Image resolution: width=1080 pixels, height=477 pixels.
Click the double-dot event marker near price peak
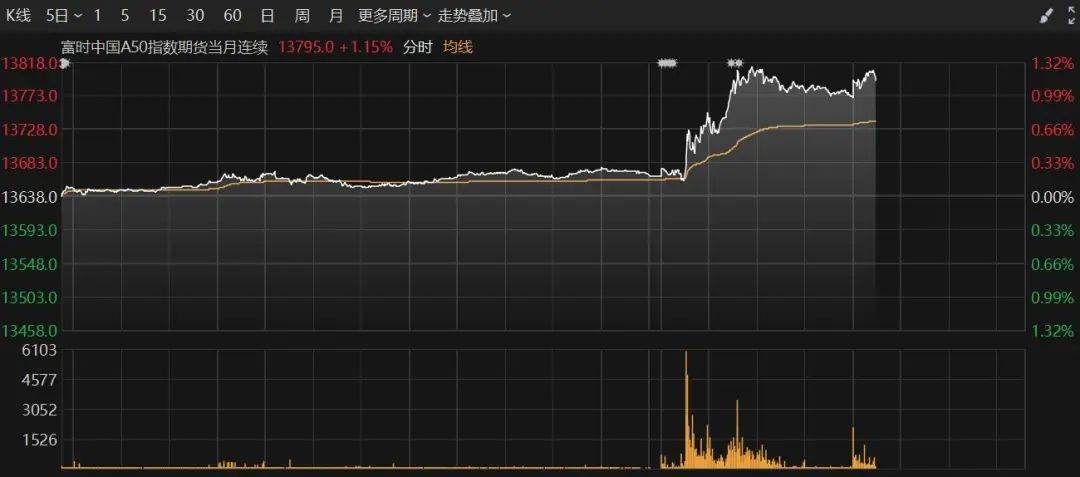click(x=735, y=63)
